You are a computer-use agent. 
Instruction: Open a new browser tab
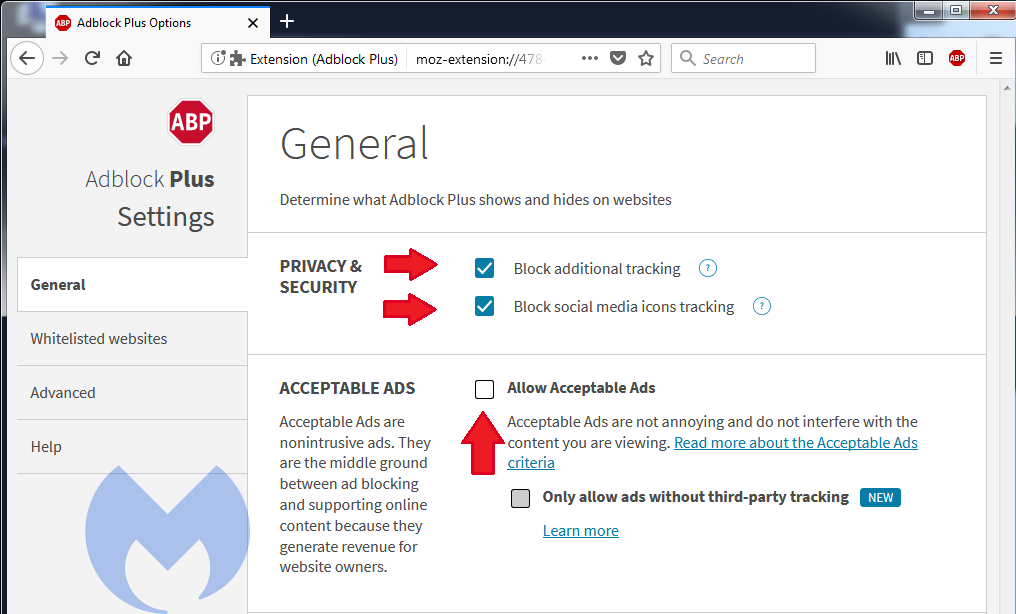287,21
